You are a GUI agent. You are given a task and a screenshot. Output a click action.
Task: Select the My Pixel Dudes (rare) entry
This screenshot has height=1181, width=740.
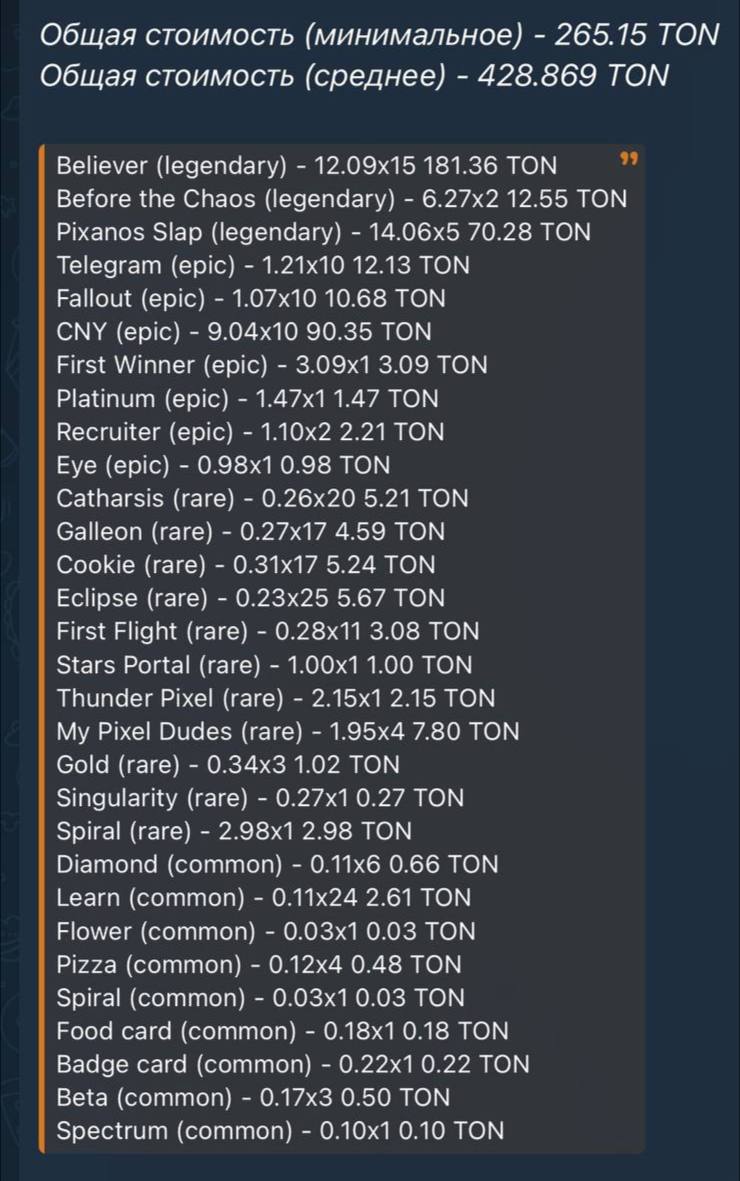(288, 731)
